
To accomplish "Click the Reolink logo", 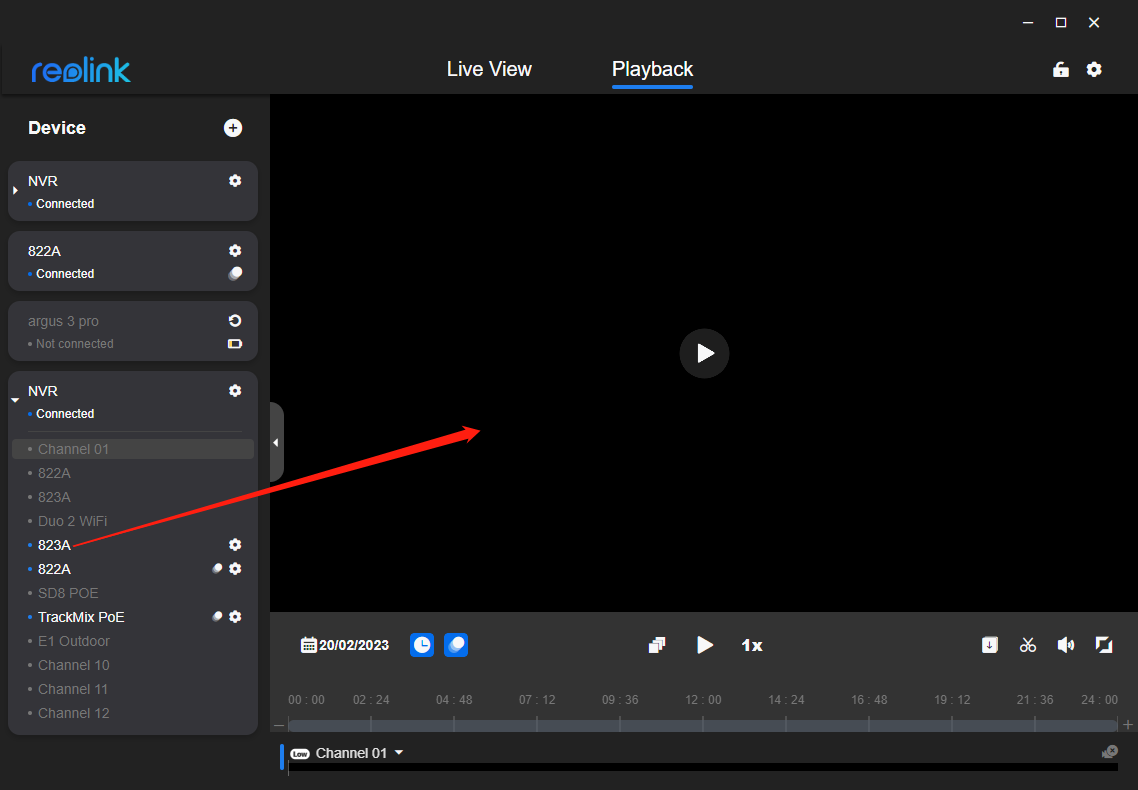I will (81, 70).
